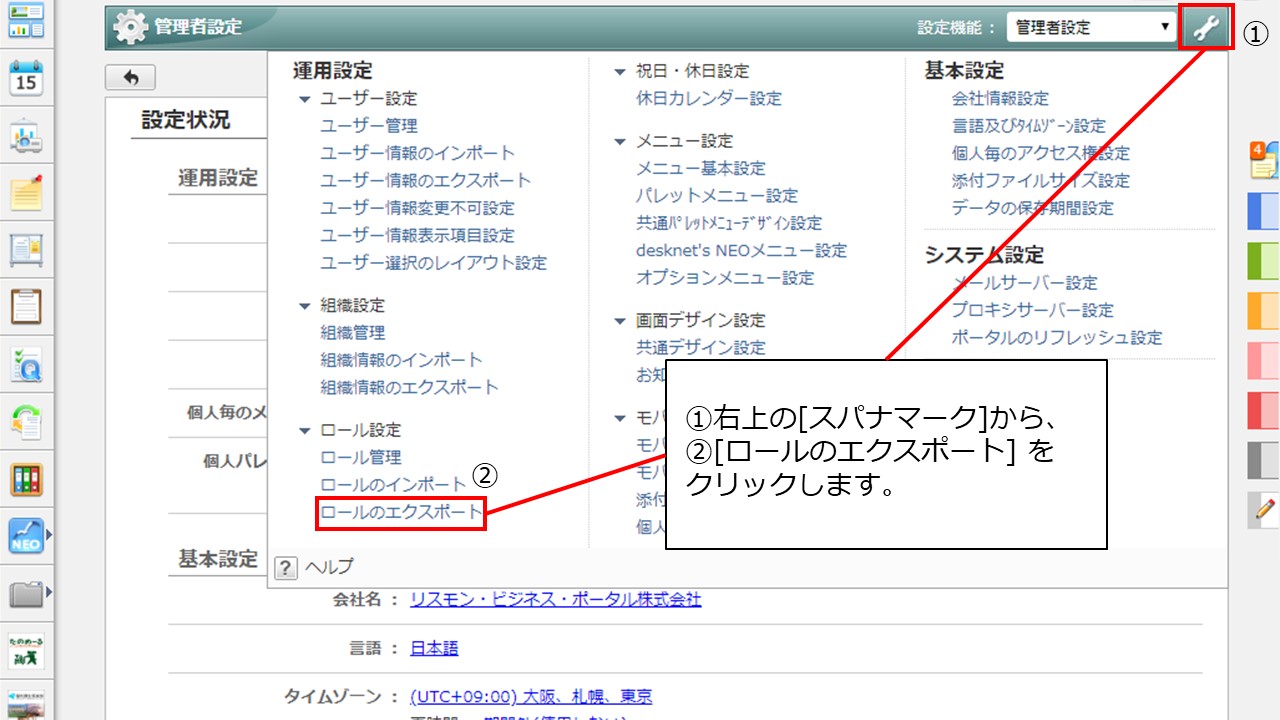Click the pencil edit icon on right
The image size is (1280, 720).
tap(1265, 509)
